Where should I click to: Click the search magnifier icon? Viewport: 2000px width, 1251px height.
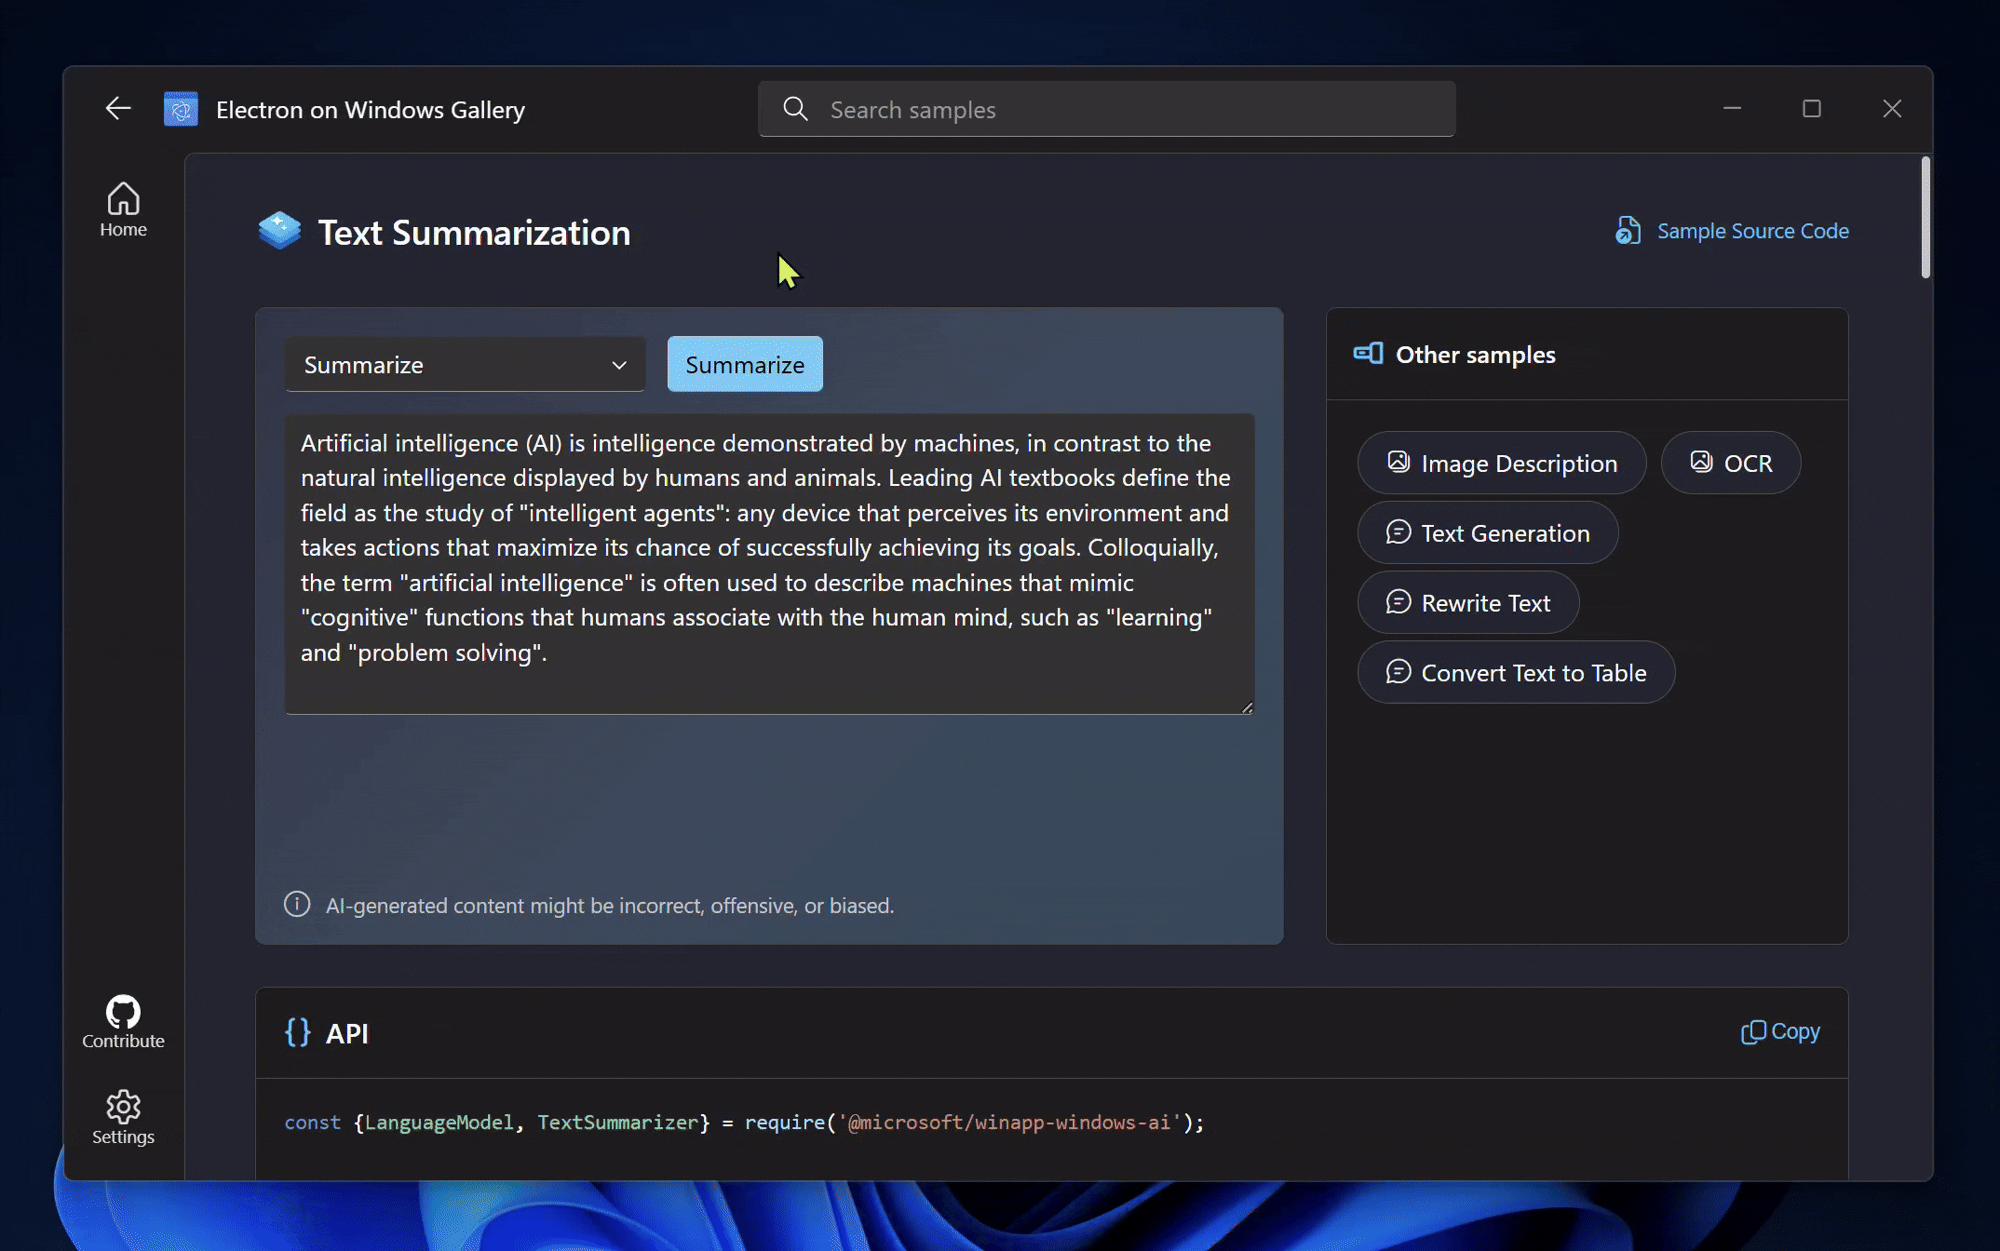[795, 109]
